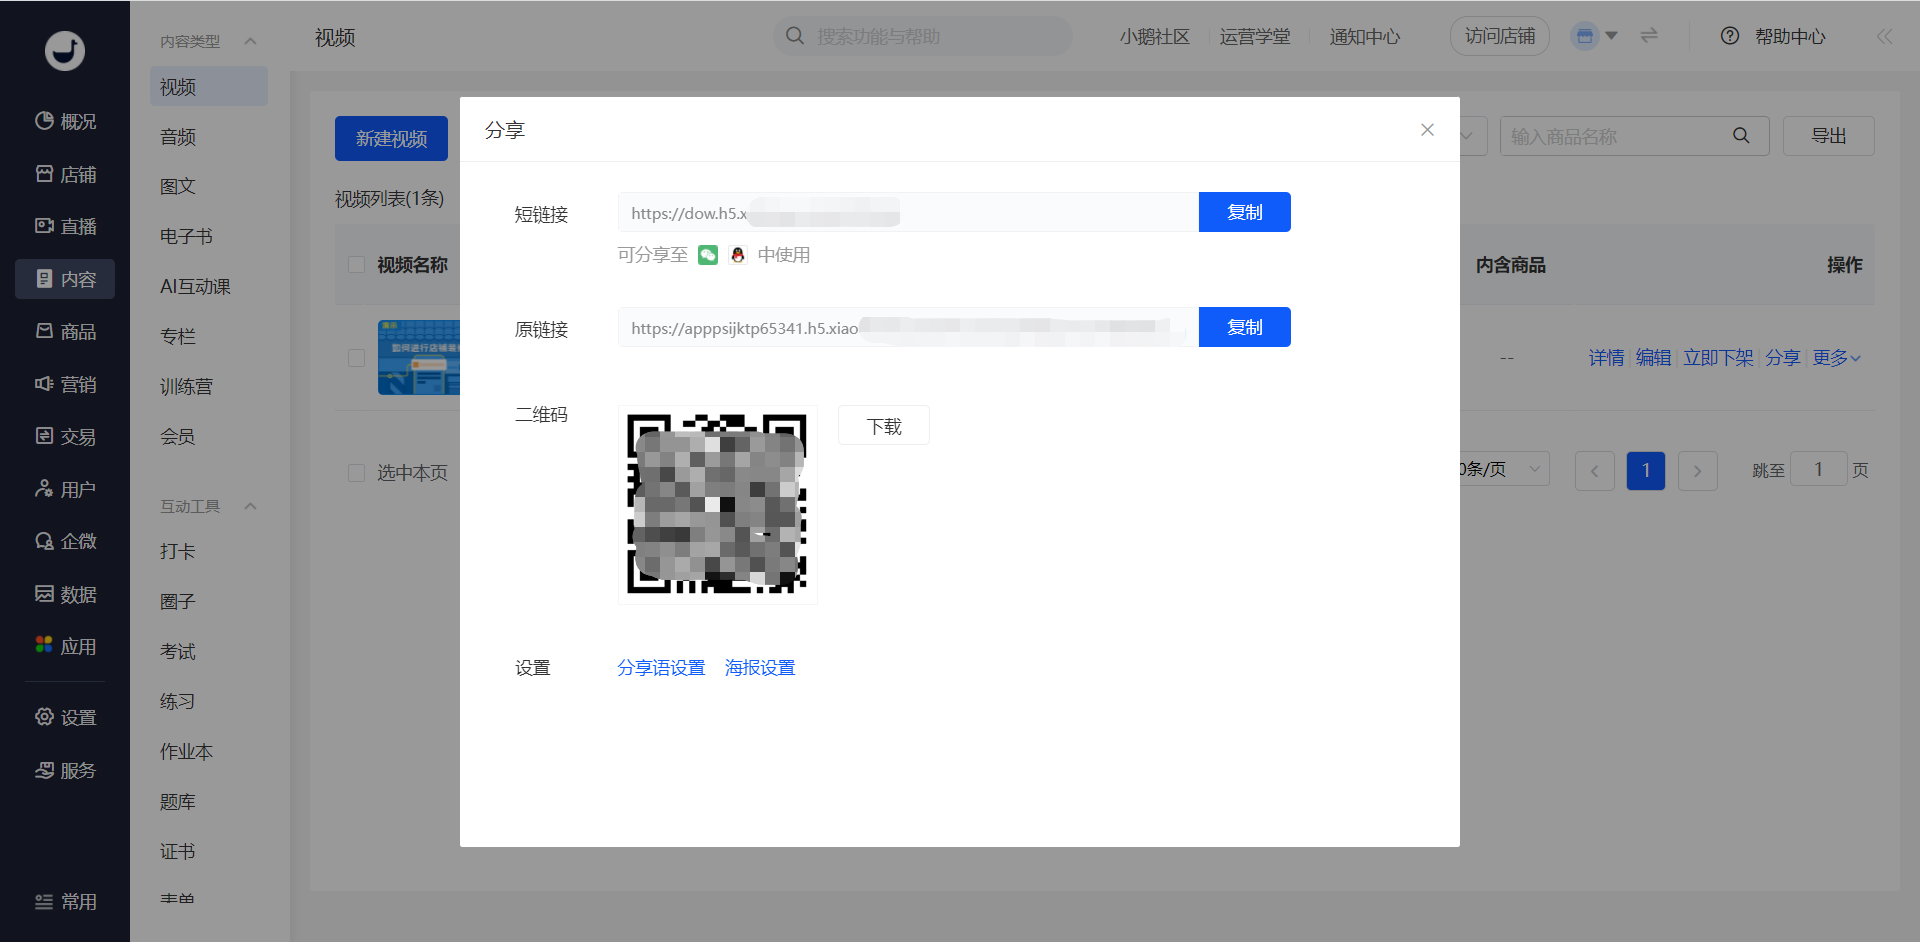Copy the 短链接 short link

(1244, 212)
